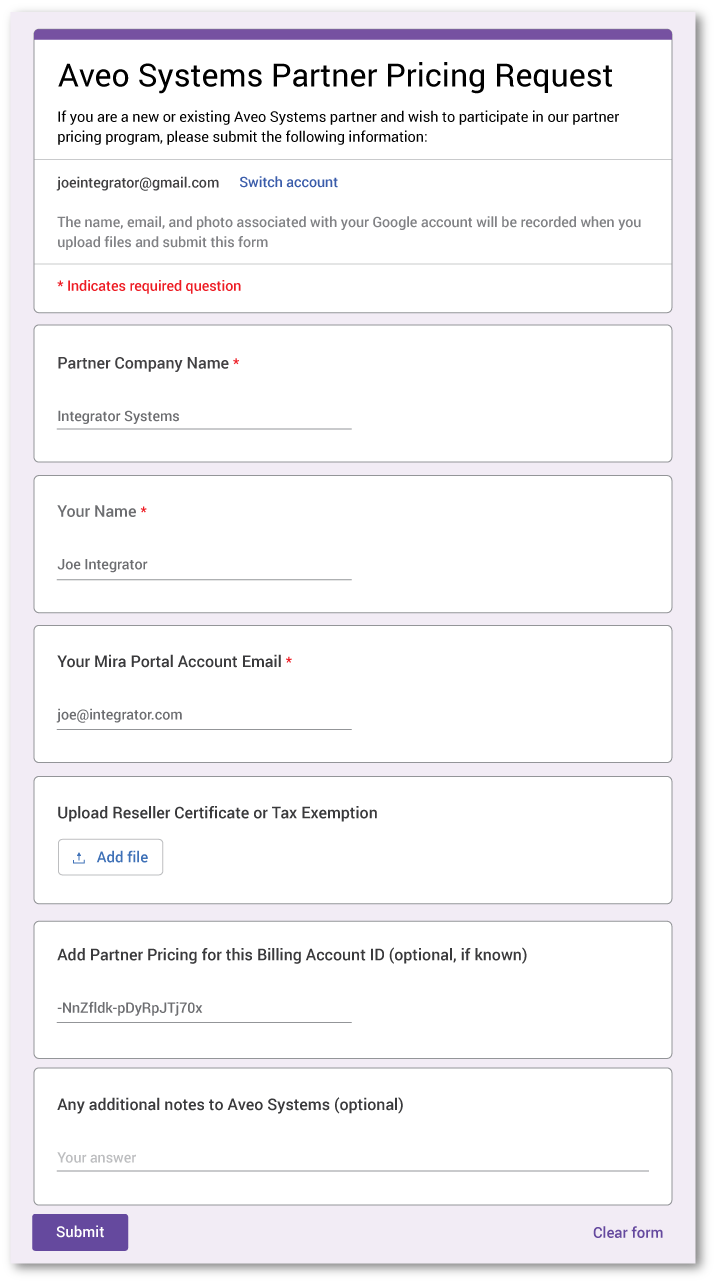Click the Partner Company Name question label
This screenshot has height=1282, width=715.
tap(143, 363)
